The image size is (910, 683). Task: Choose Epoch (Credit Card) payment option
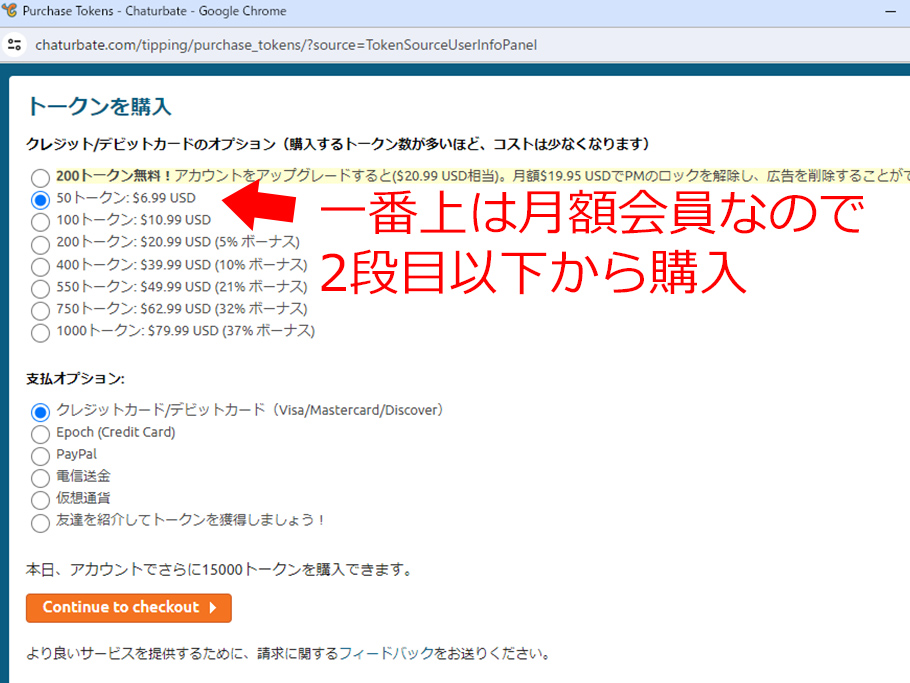[40, 433]
